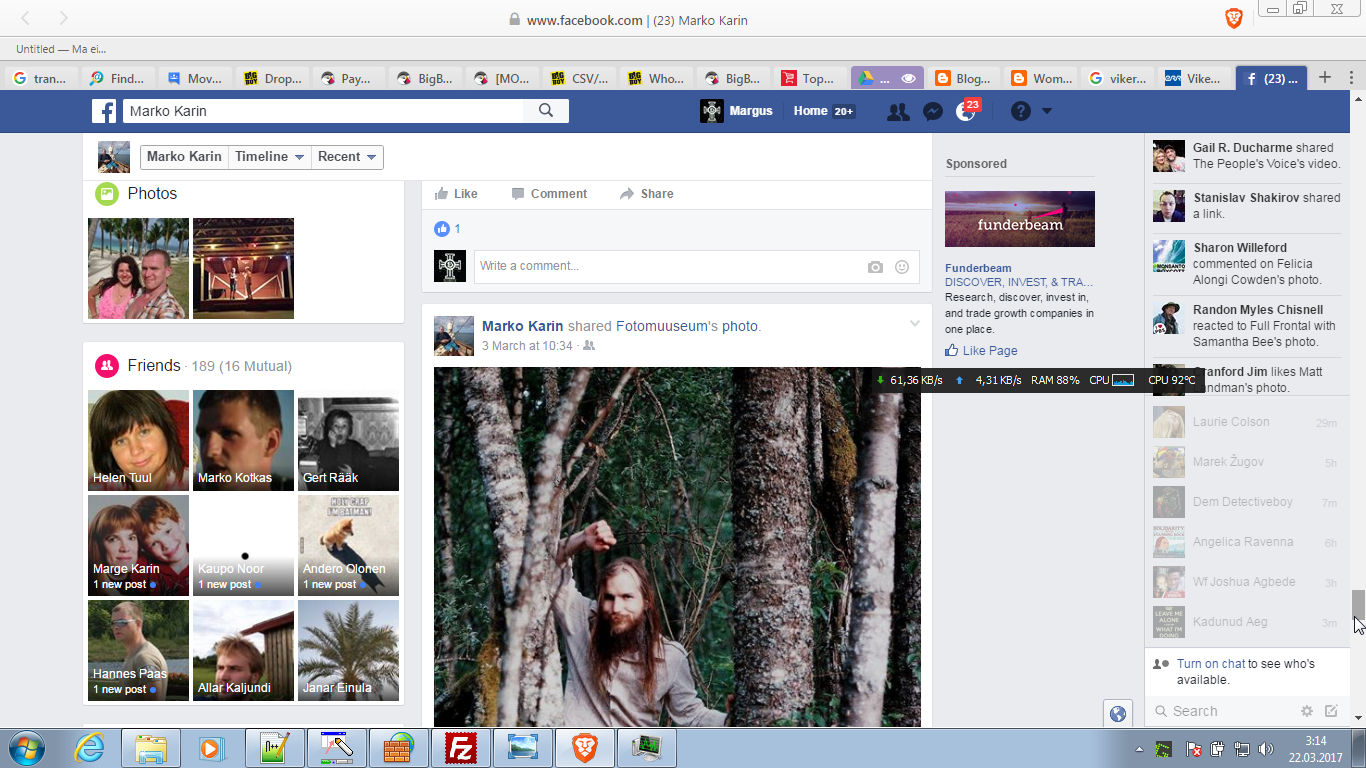Like the Funderbeam sponsored page
Viewport: 1366px width, 768px height.
(980, 351)
